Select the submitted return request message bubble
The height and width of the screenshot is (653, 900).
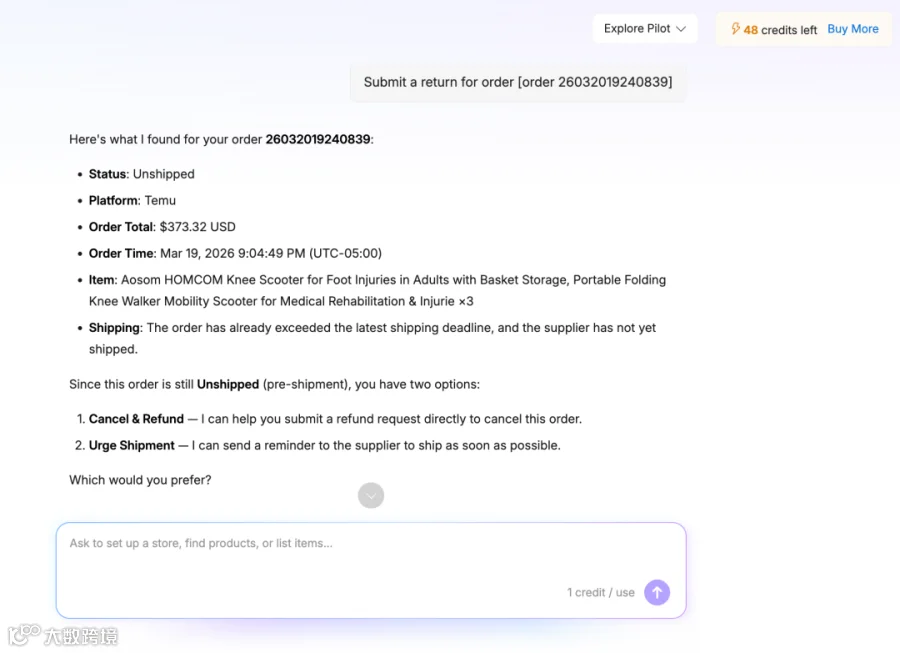point(518,82)
